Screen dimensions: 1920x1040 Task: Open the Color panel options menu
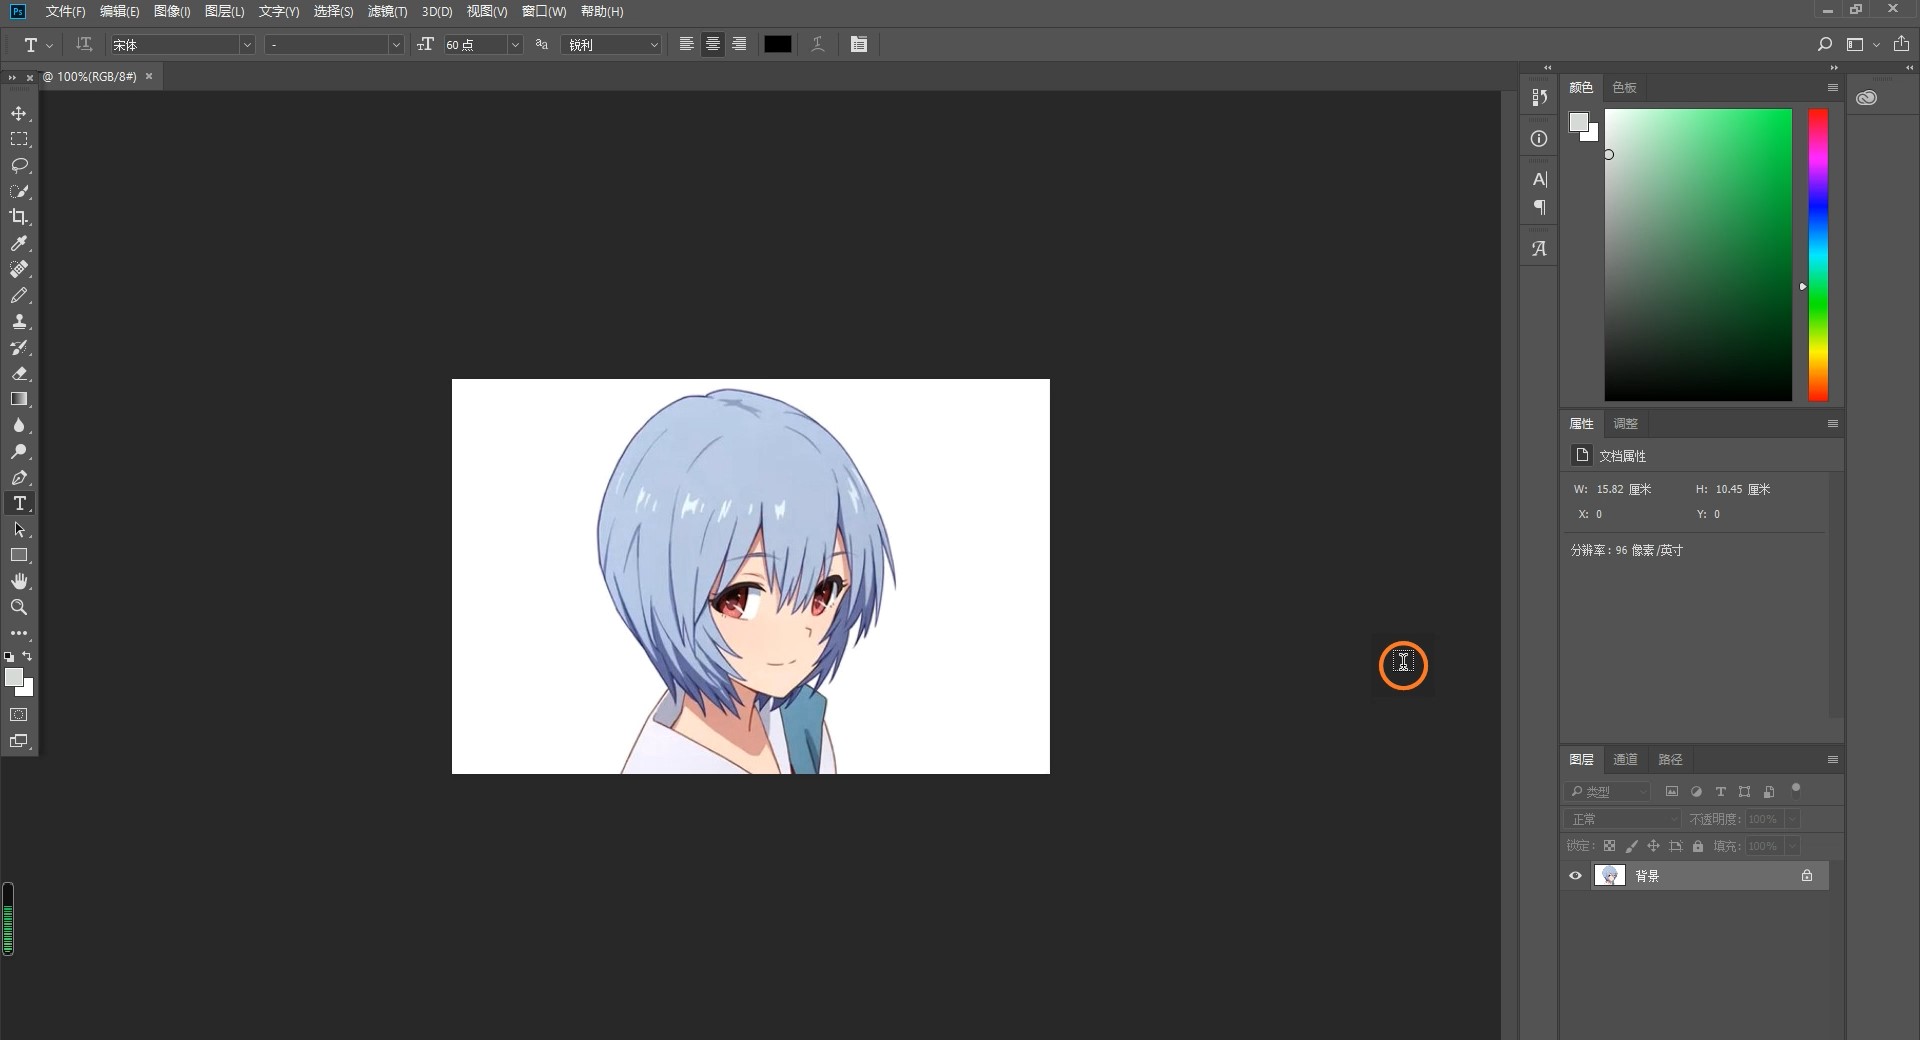point(1832,88)
